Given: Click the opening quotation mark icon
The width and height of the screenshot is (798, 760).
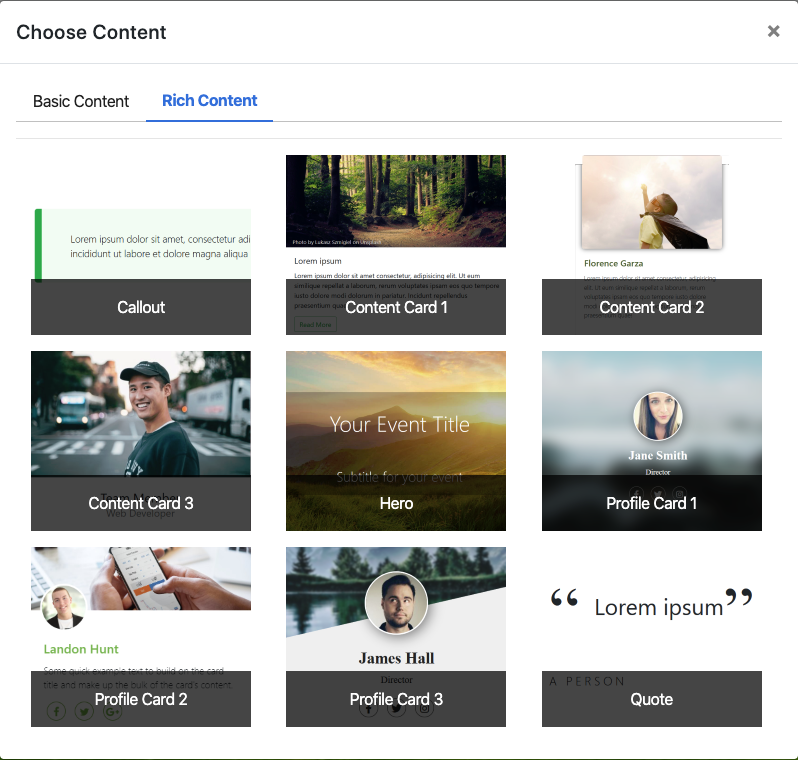Looking at the screenshot, I should click(x=564, y=600).
